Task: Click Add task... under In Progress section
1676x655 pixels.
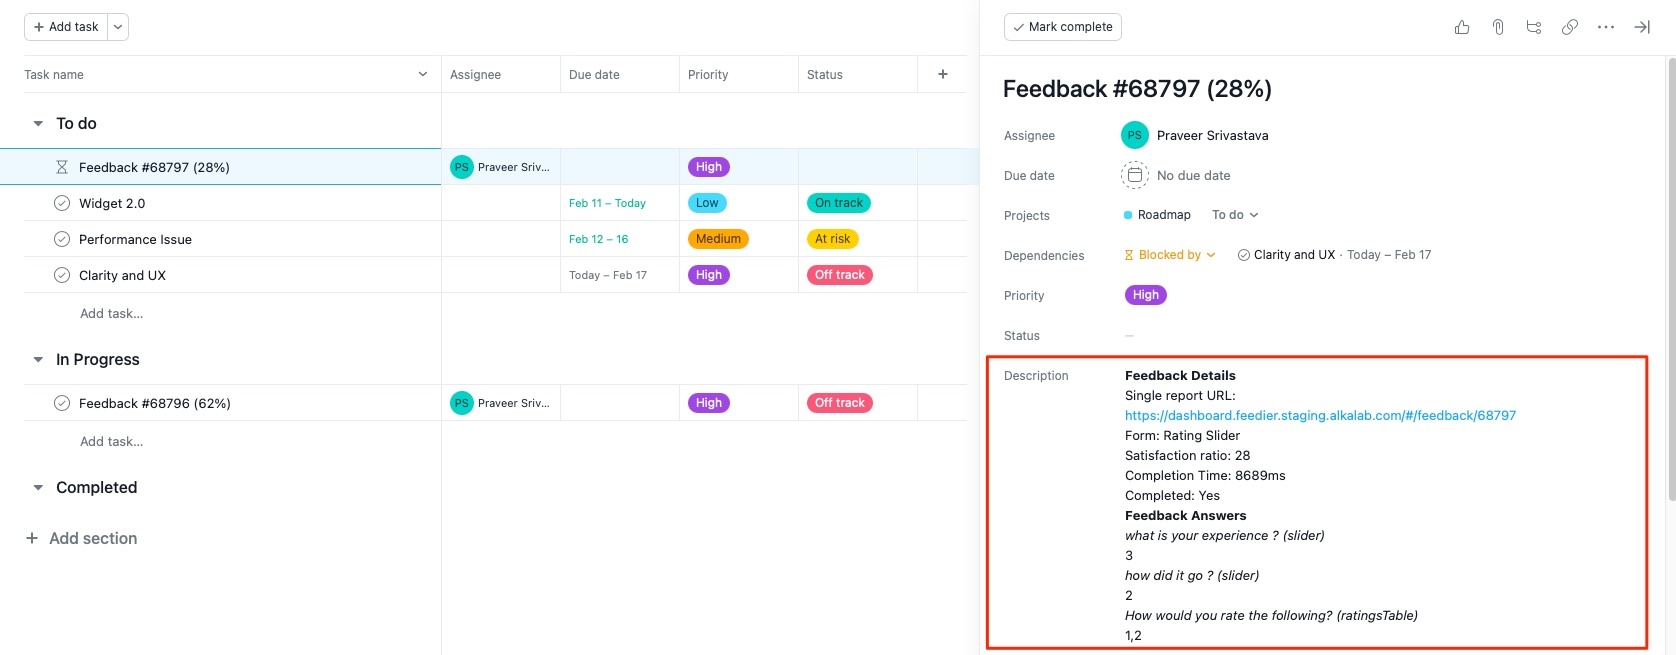Action: (112, 441)
